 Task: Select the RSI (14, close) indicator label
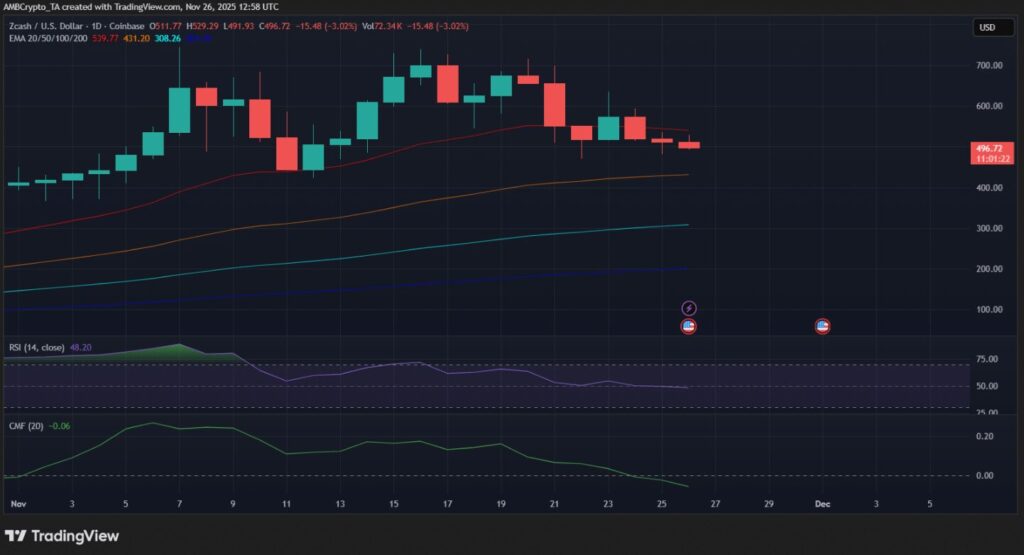(x=36, y=347)
